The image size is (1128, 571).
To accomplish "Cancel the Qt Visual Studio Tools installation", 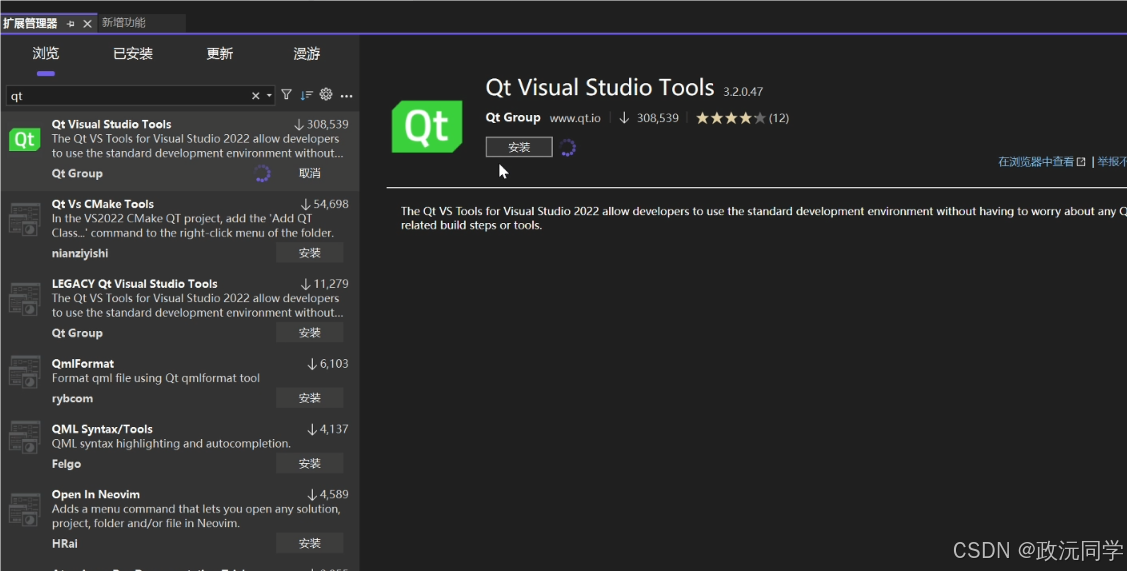I will [309, 173].
